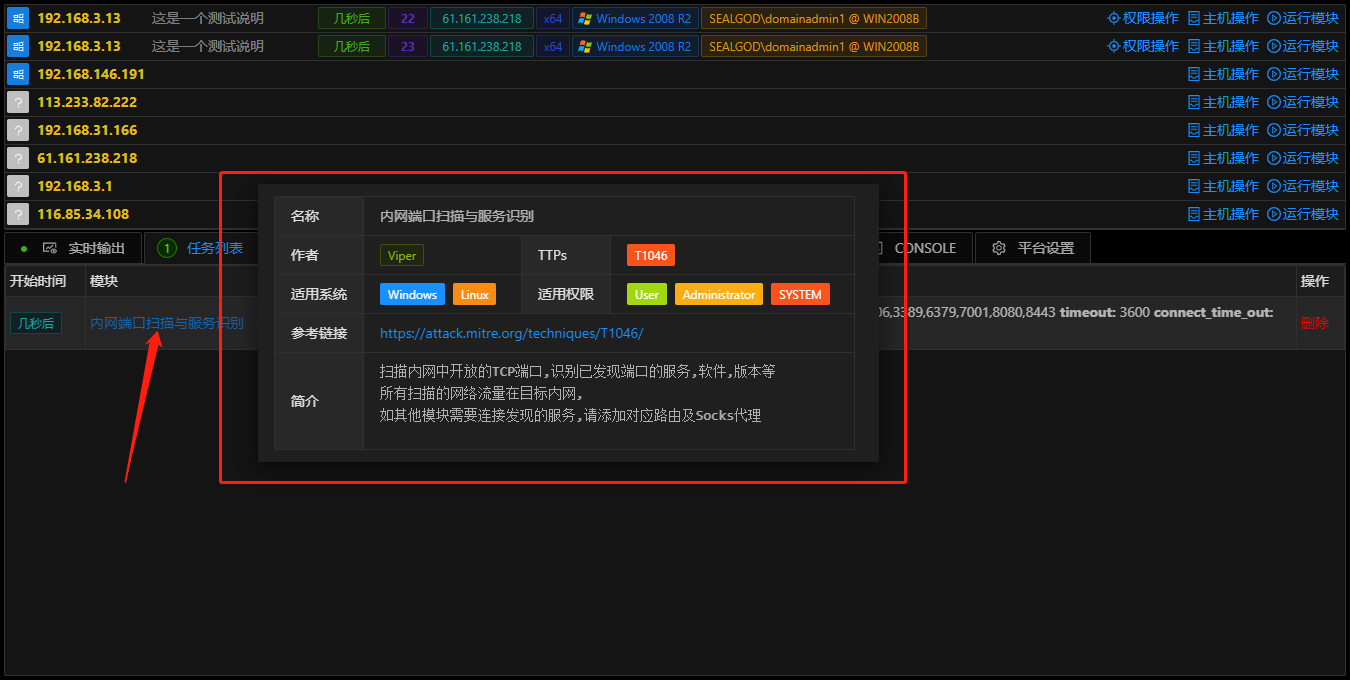
Task: Switch to the 实时输出 tab
Action: coord(73,248)
